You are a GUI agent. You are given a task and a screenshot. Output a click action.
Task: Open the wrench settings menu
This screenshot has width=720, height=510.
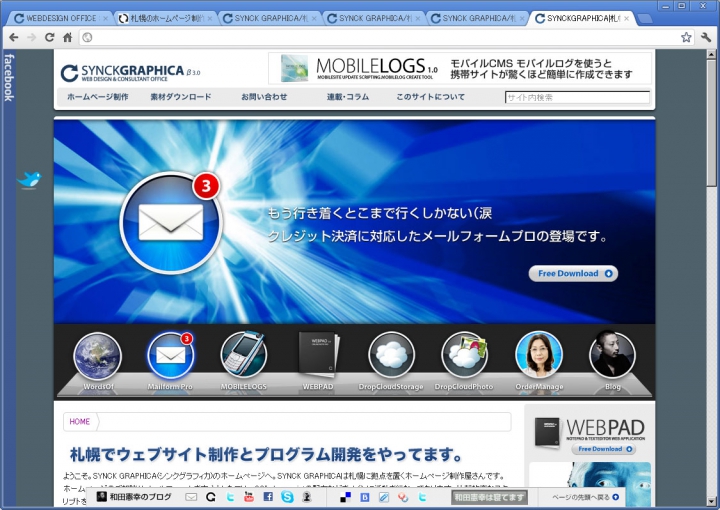tap(706, 37)
